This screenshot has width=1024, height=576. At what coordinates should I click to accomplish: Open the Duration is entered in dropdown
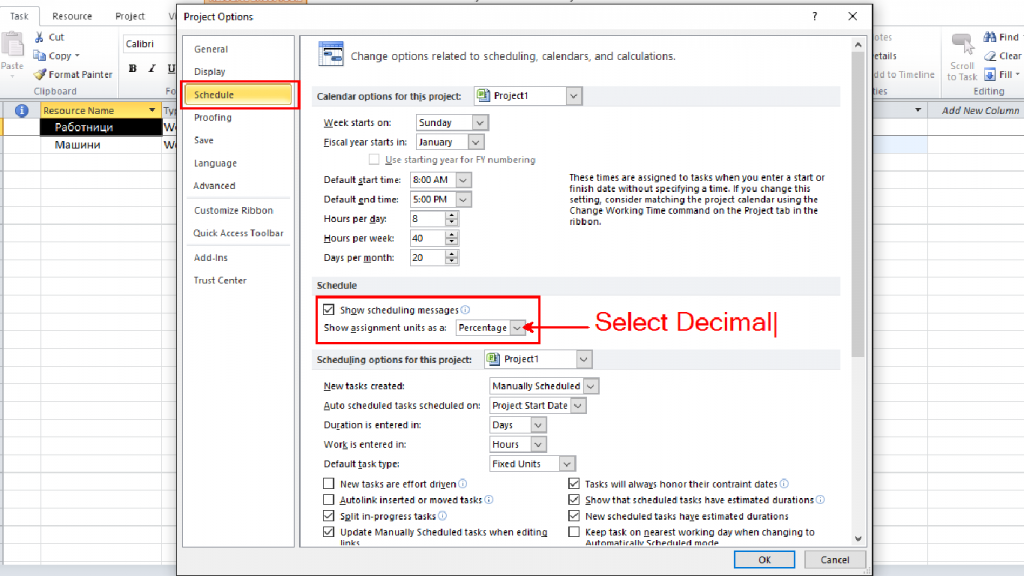(x=538, y=425)
